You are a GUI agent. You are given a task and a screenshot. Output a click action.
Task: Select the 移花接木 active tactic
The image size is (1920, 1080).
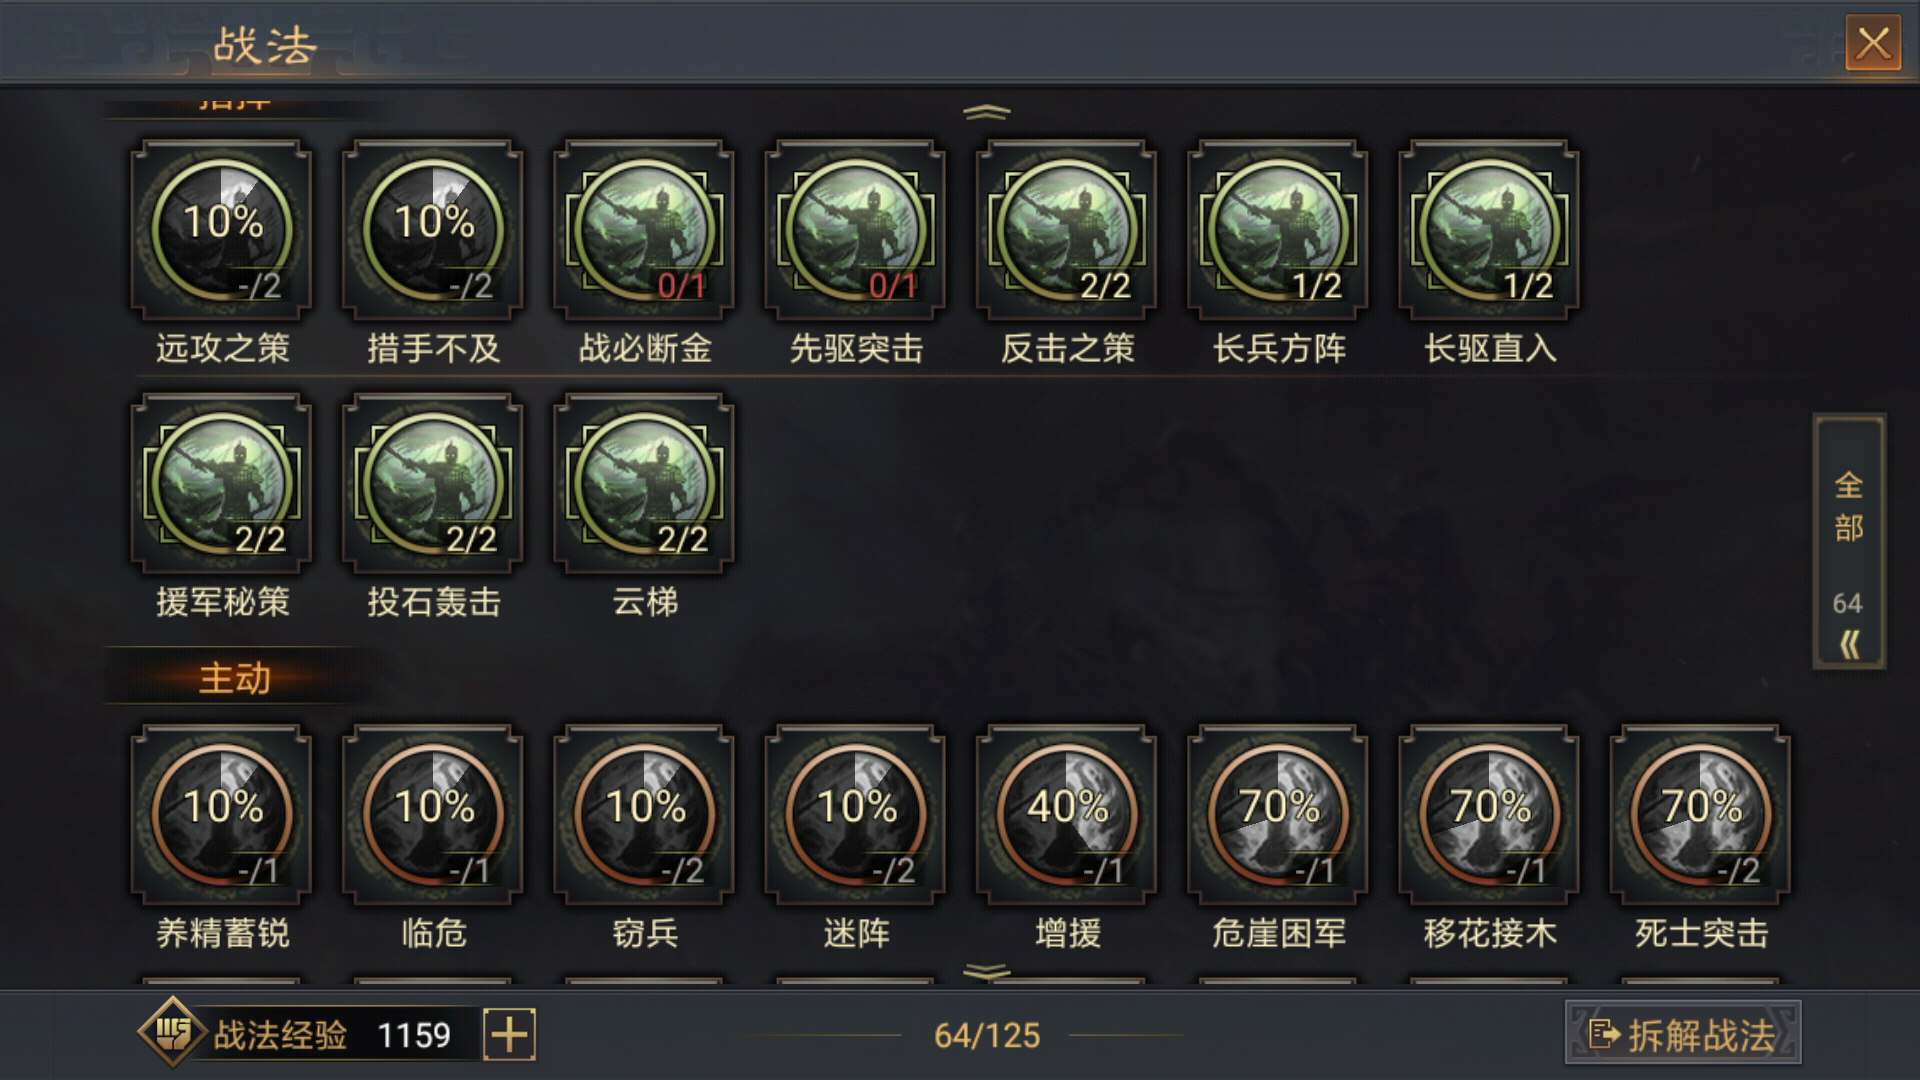click(x=1489, y=815)
